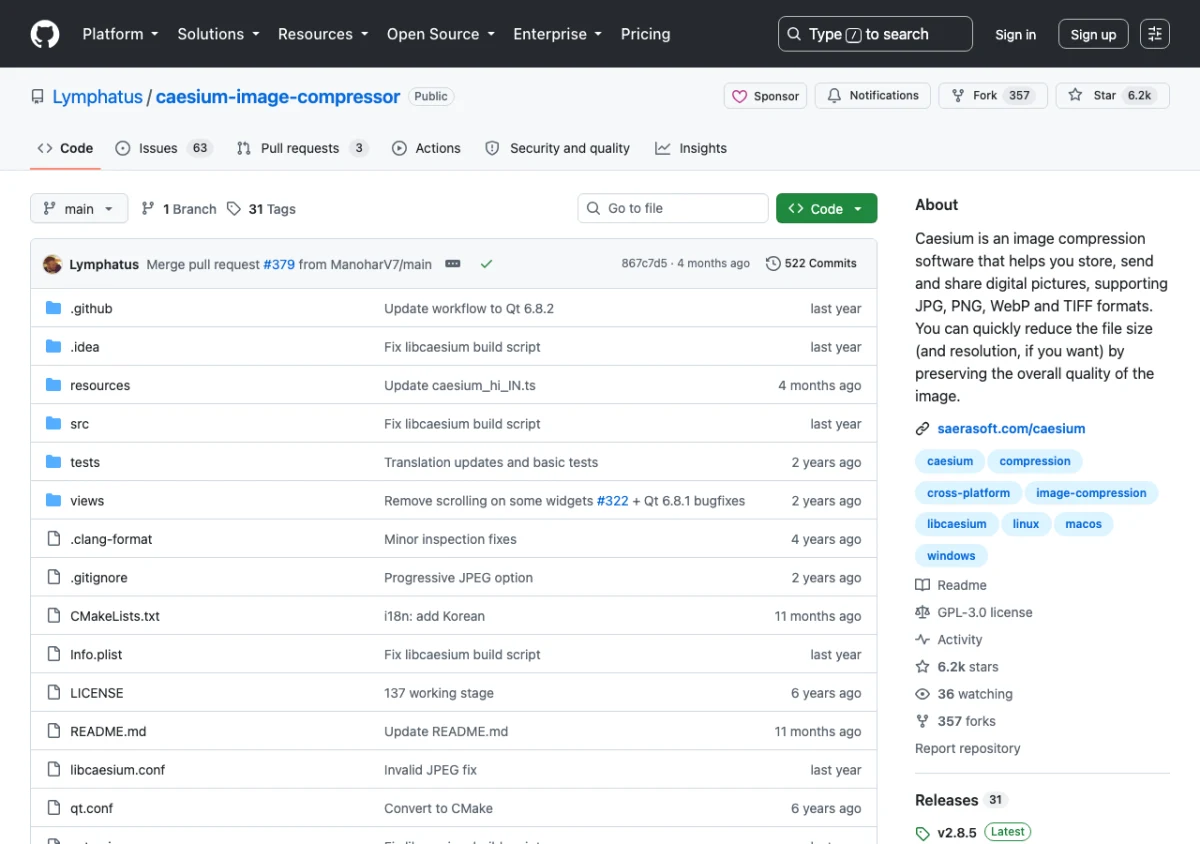Screen dimensions: 1200x844
Task: Open commit message Progressive JPEG option
Action: [458, 578]
